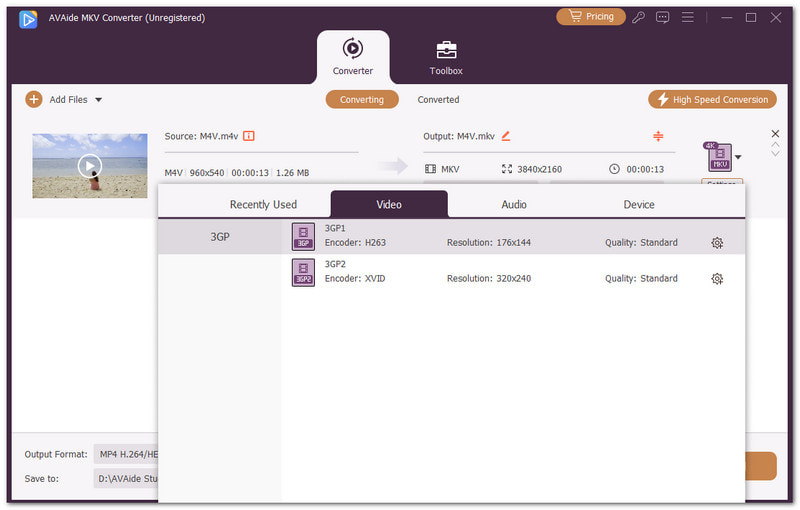The image size is (800, 510).
Task: Remove the M4V file with the X
Action: click(x=775, y=134)
